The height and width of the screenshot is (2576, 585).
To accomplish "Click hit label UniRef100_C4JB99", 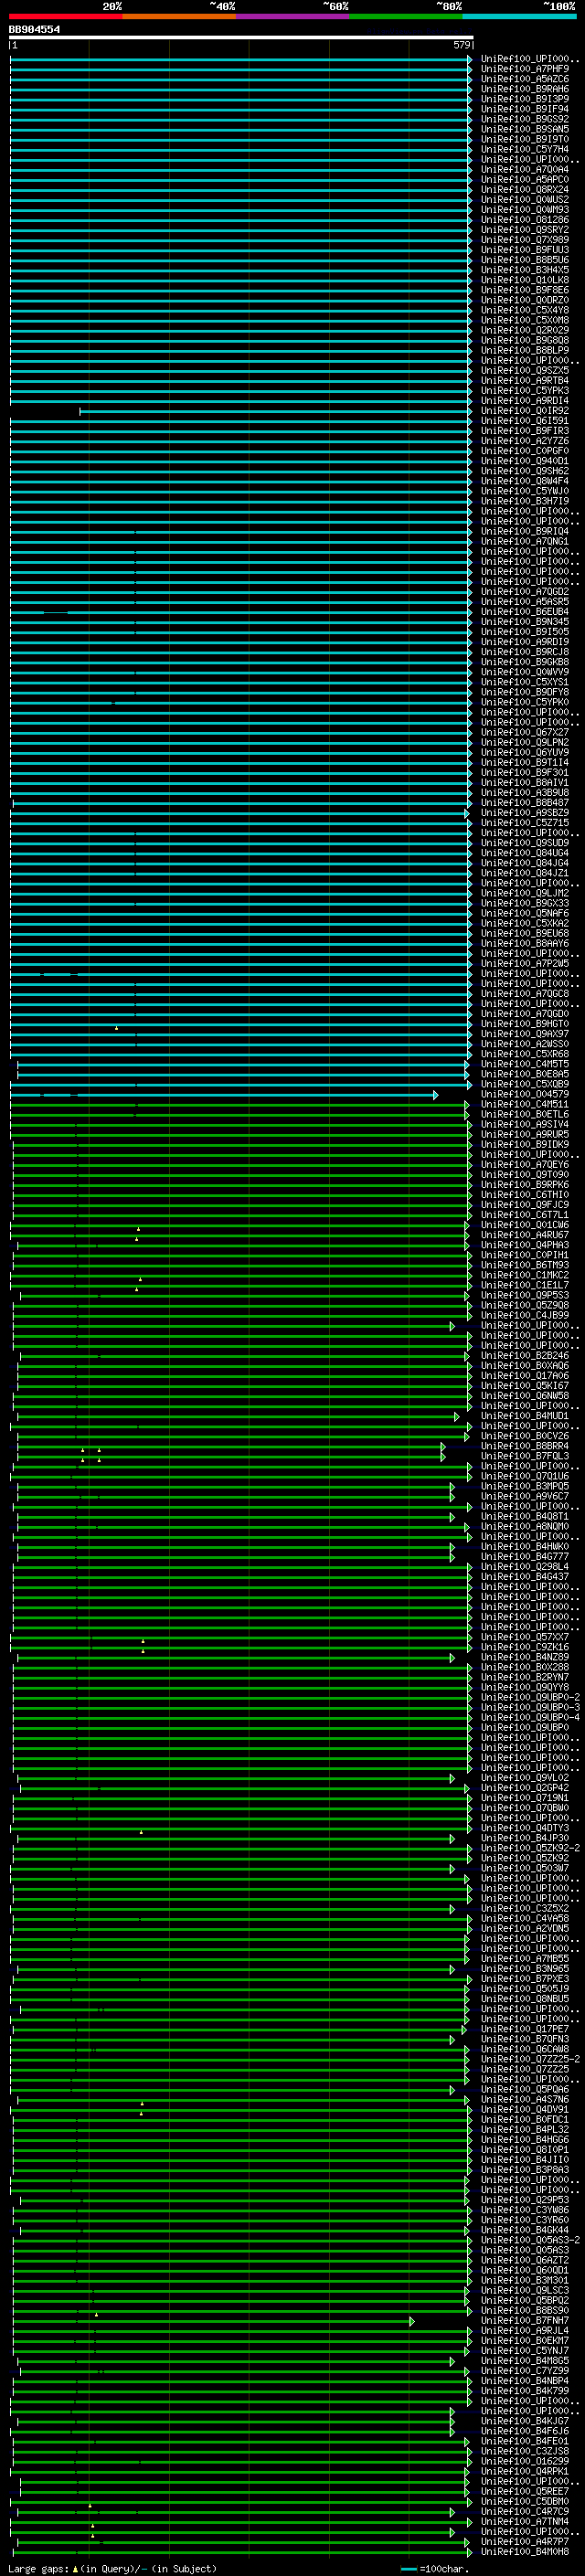I will 524,1315.
